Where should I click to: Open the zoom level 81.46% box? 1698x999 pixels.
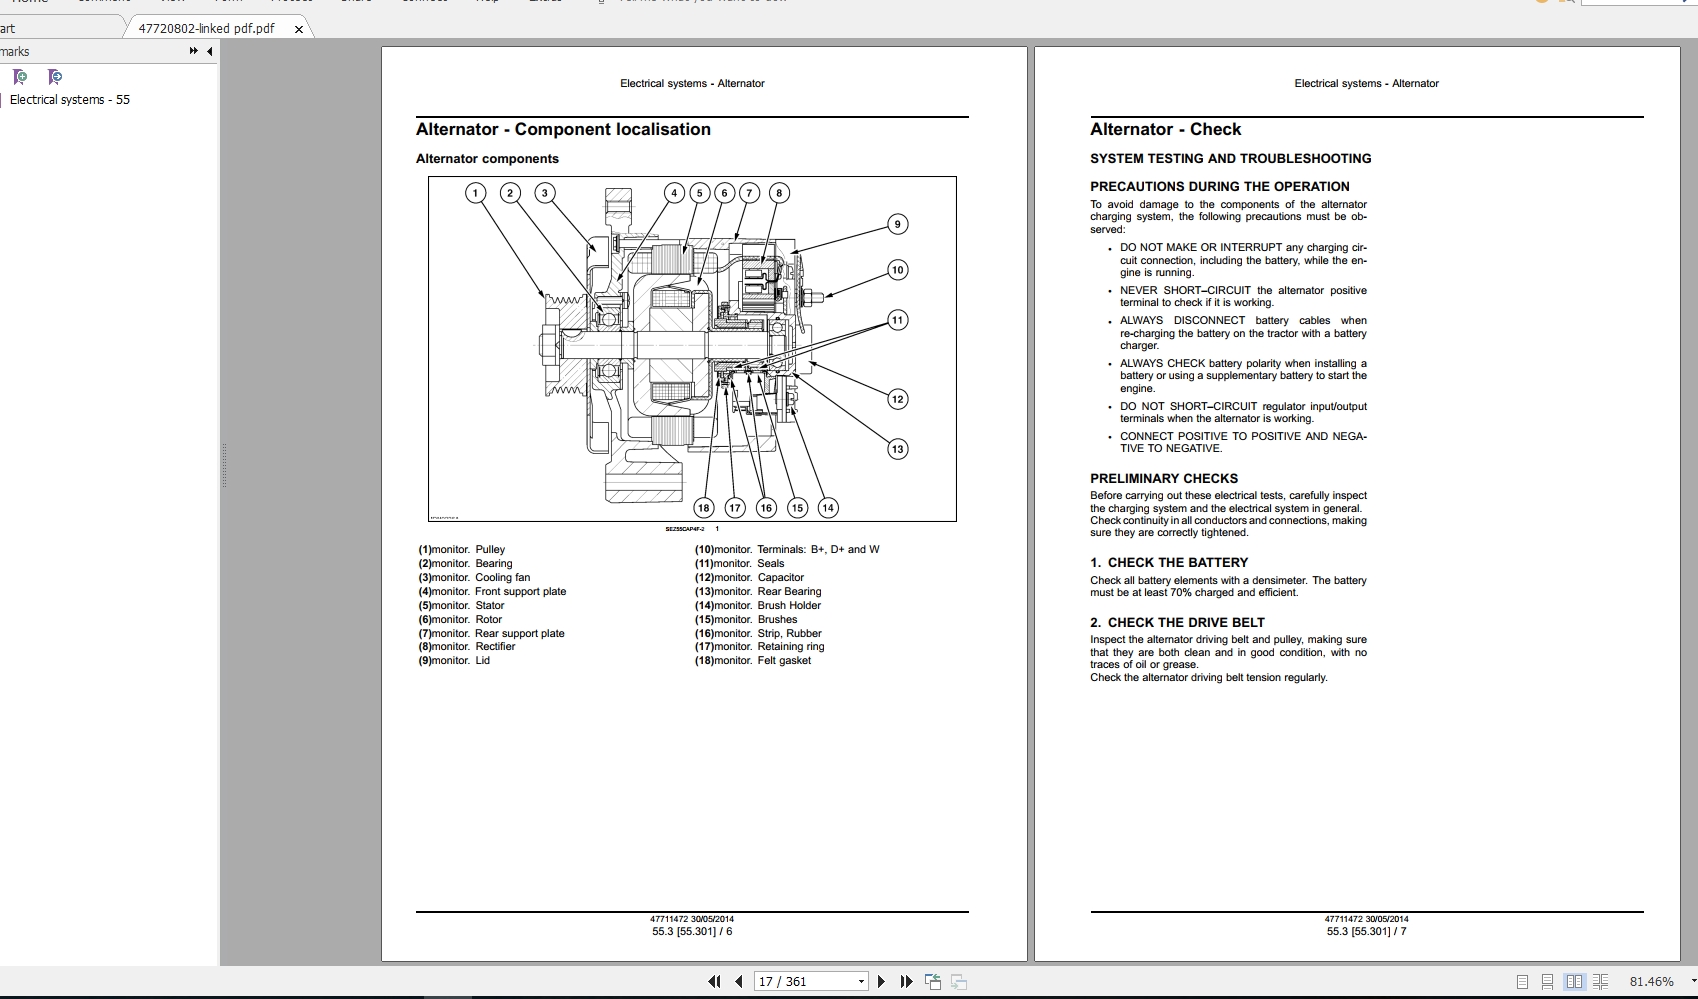[x=1652, y=982]
